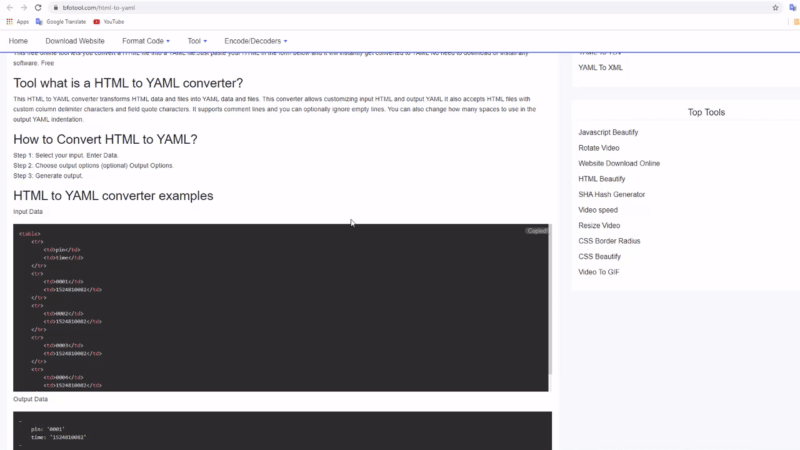This screenshot has width=800, height=450.
Task: Expand the Tool dropdown menu
Action: pos(197,41)
